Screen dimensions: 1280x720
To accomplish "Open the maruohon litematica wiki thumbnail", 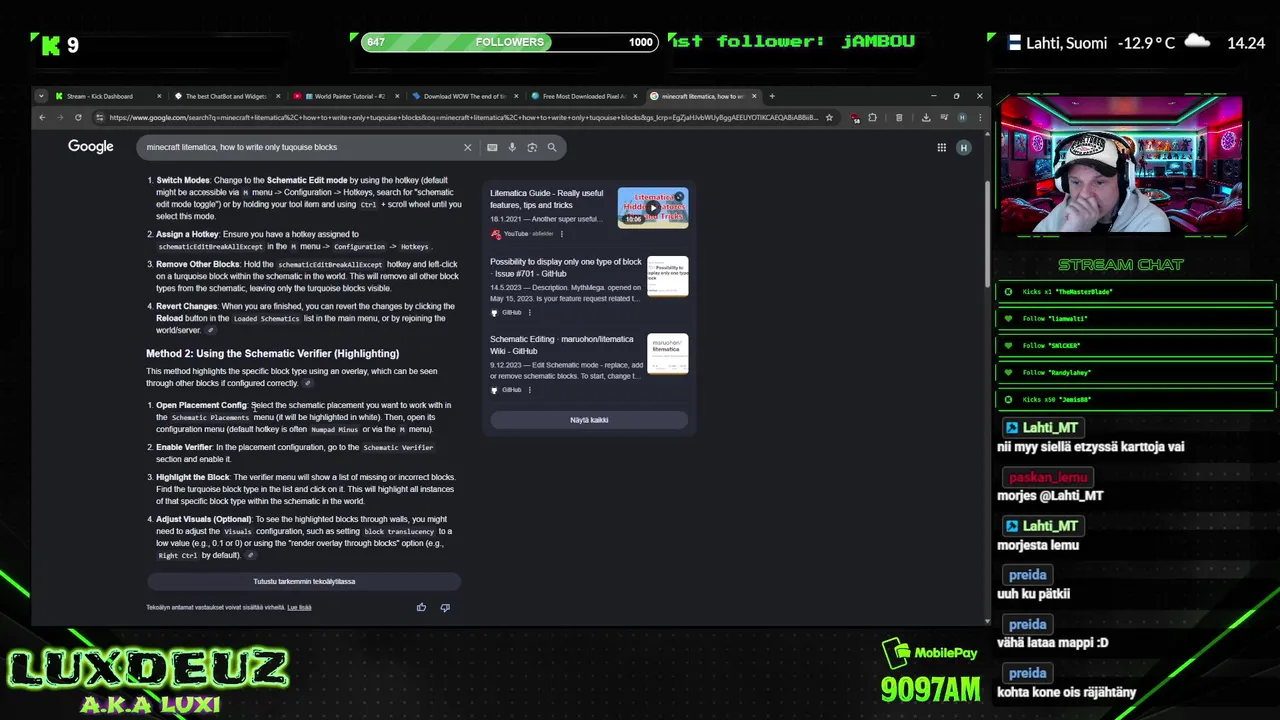I will coord(667,353).
